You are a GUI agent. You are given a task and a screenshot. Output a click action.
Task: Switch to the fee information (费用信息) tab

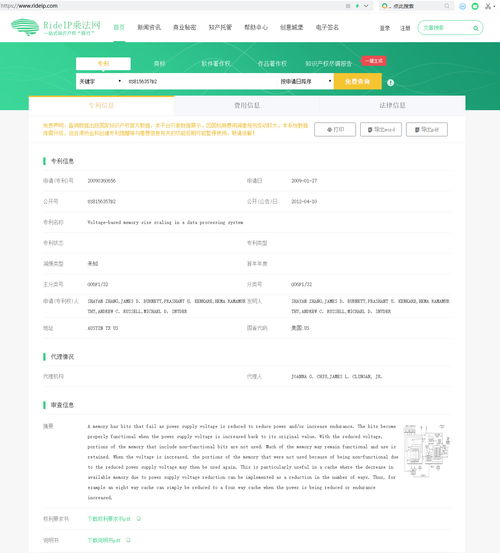pos(247,105)
